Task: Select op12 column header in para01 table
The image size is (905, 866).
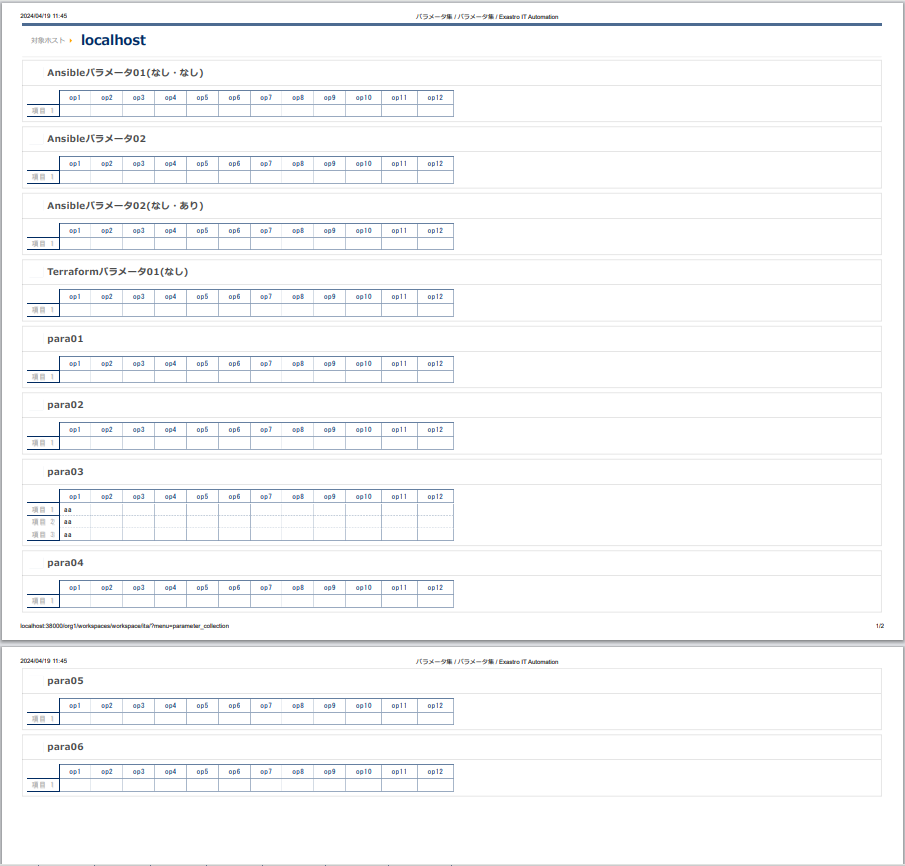Action: (x=435, y=364)
